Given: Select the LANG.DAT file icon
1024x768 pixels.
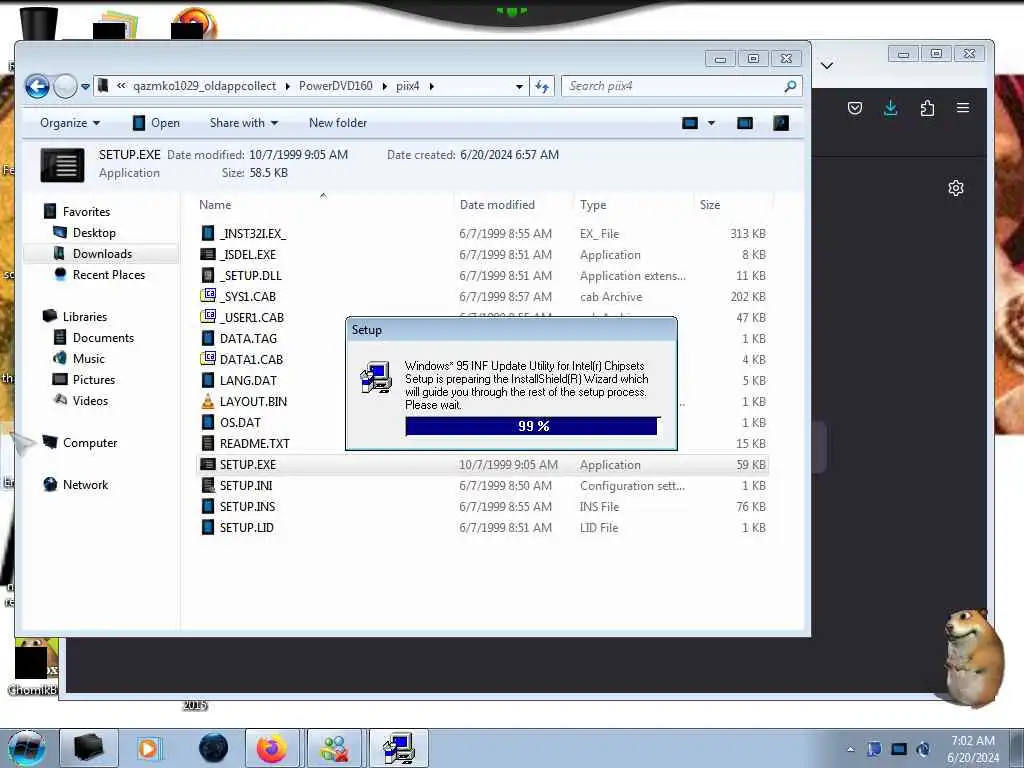Looking at the screenshot, I should coord(208,380).
